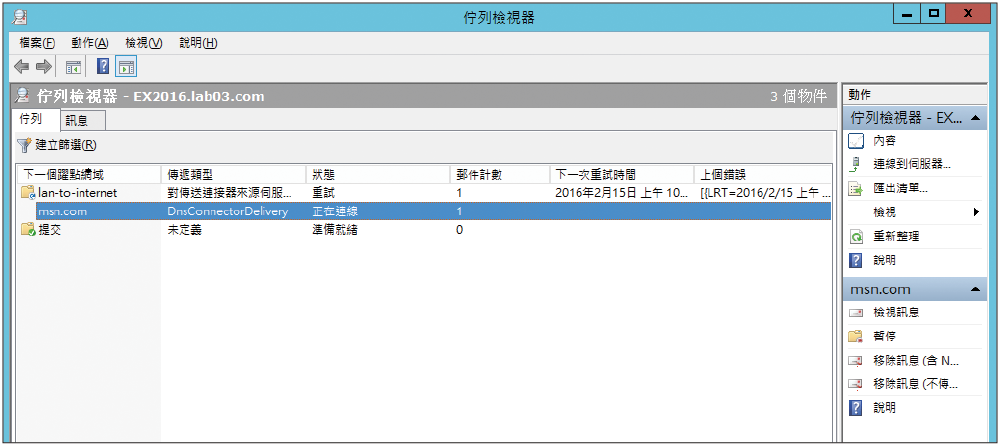Click the 建立篩選(R) link

(x=66, y=145)
